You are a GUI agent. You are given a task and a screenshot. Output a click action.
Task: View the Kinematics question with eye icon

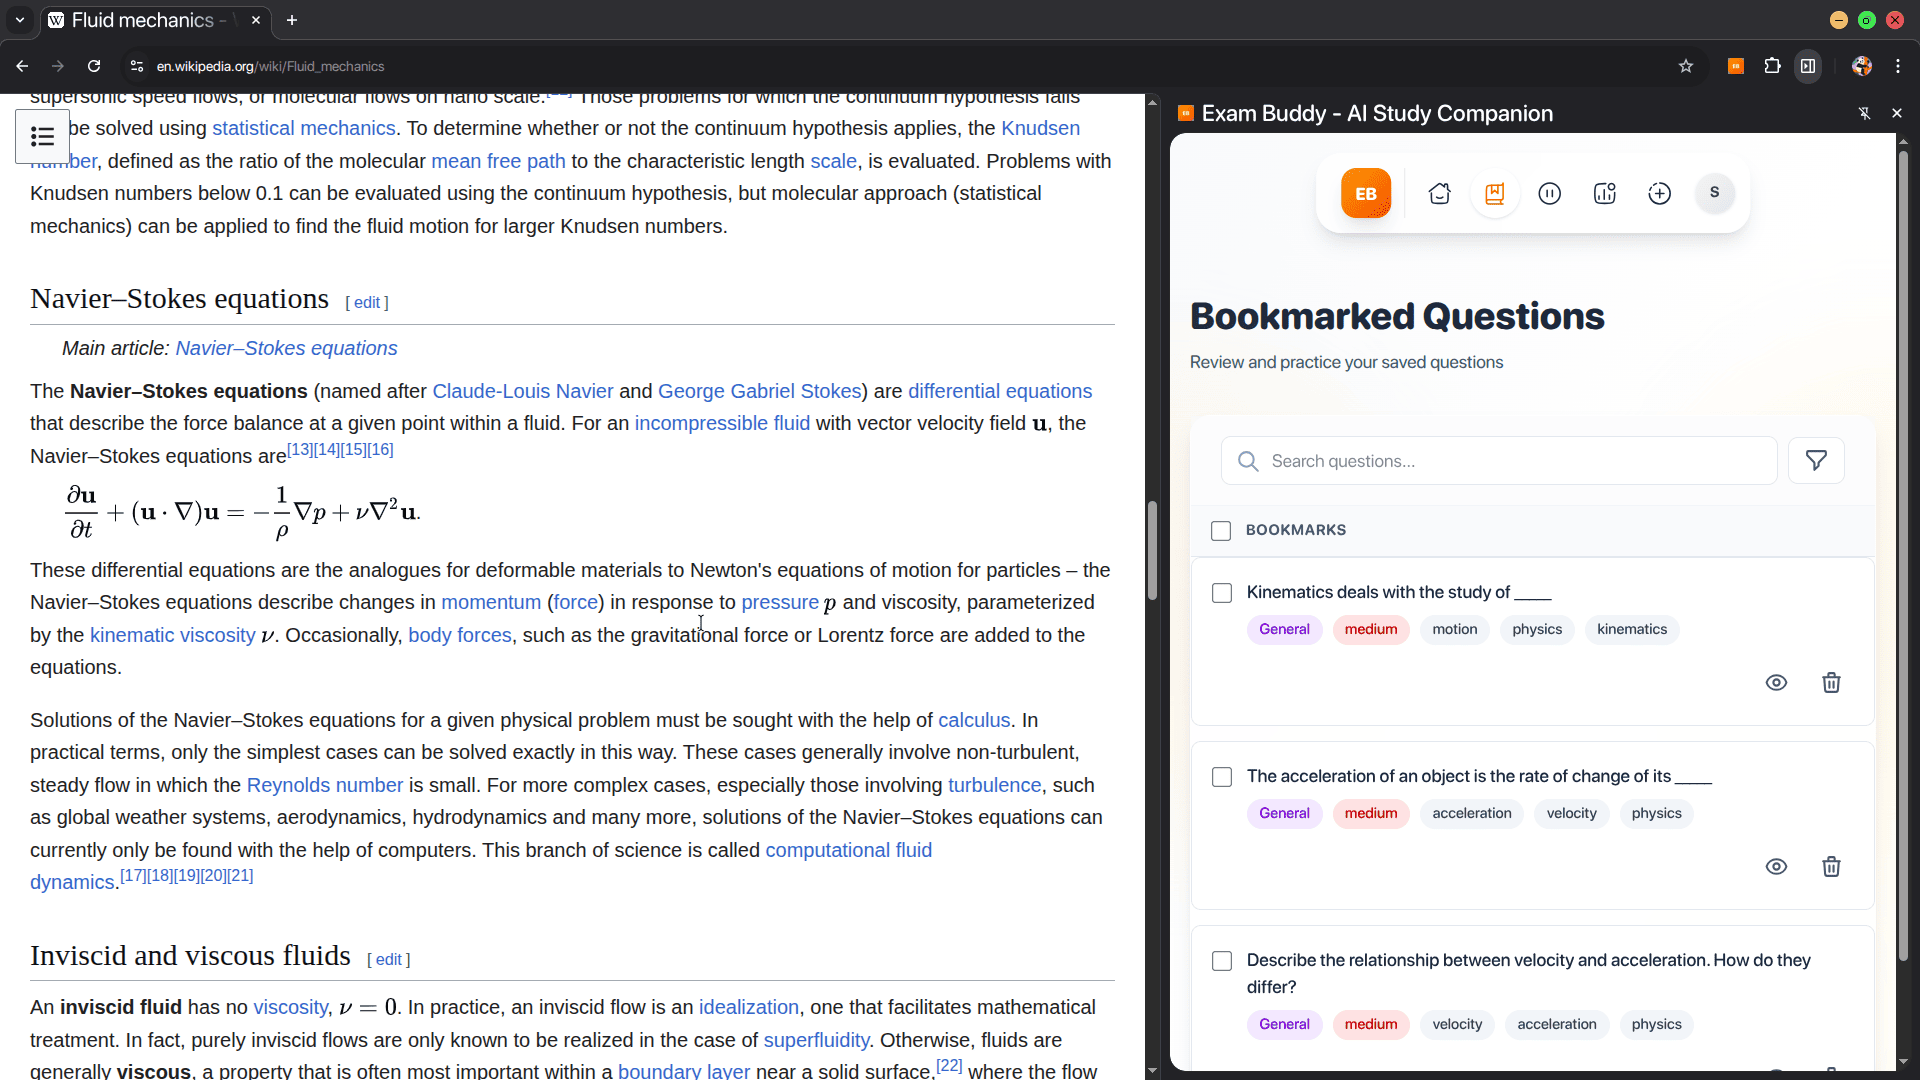coord(1776,683)
